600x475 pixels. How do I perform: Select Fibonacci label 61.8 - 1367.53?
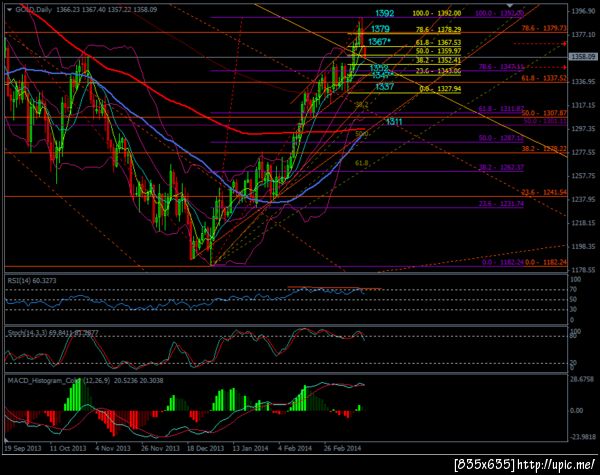coord(439,42)
